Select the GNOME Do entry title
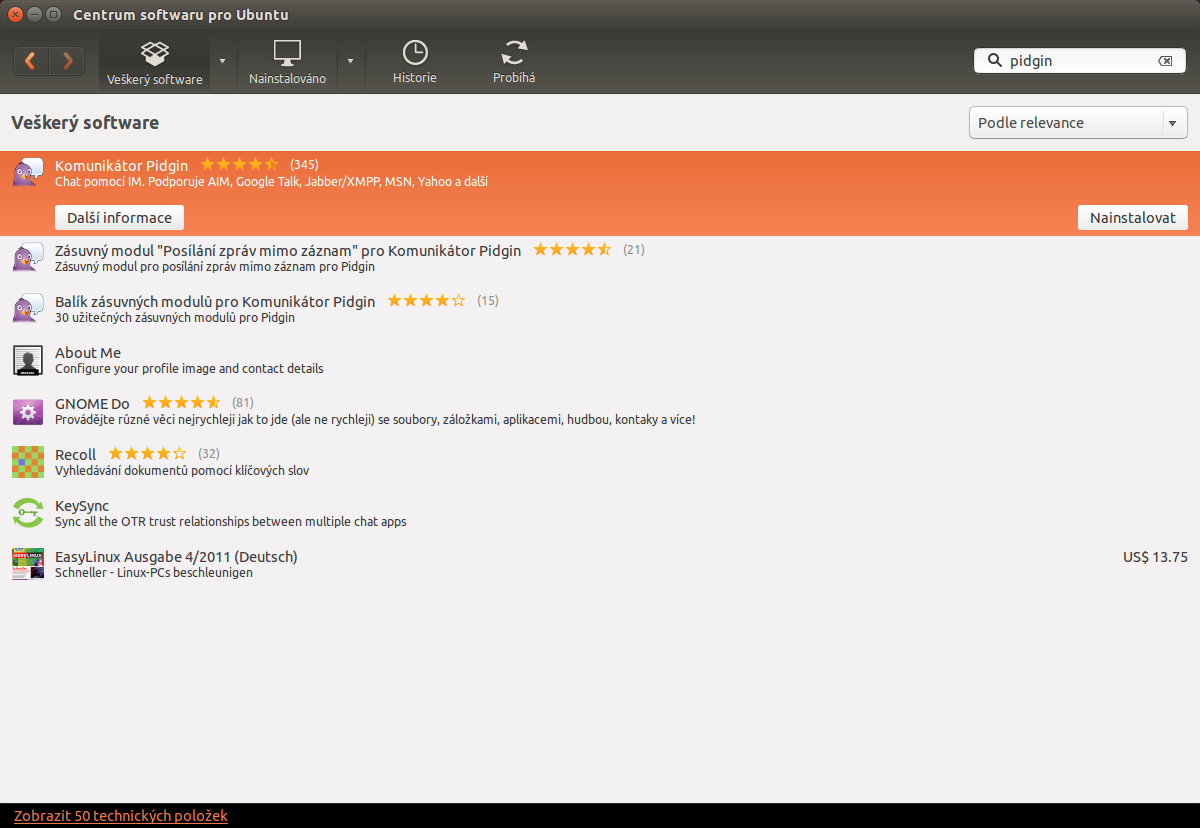This screenshot has width=1200, height=828. (92, 404)
